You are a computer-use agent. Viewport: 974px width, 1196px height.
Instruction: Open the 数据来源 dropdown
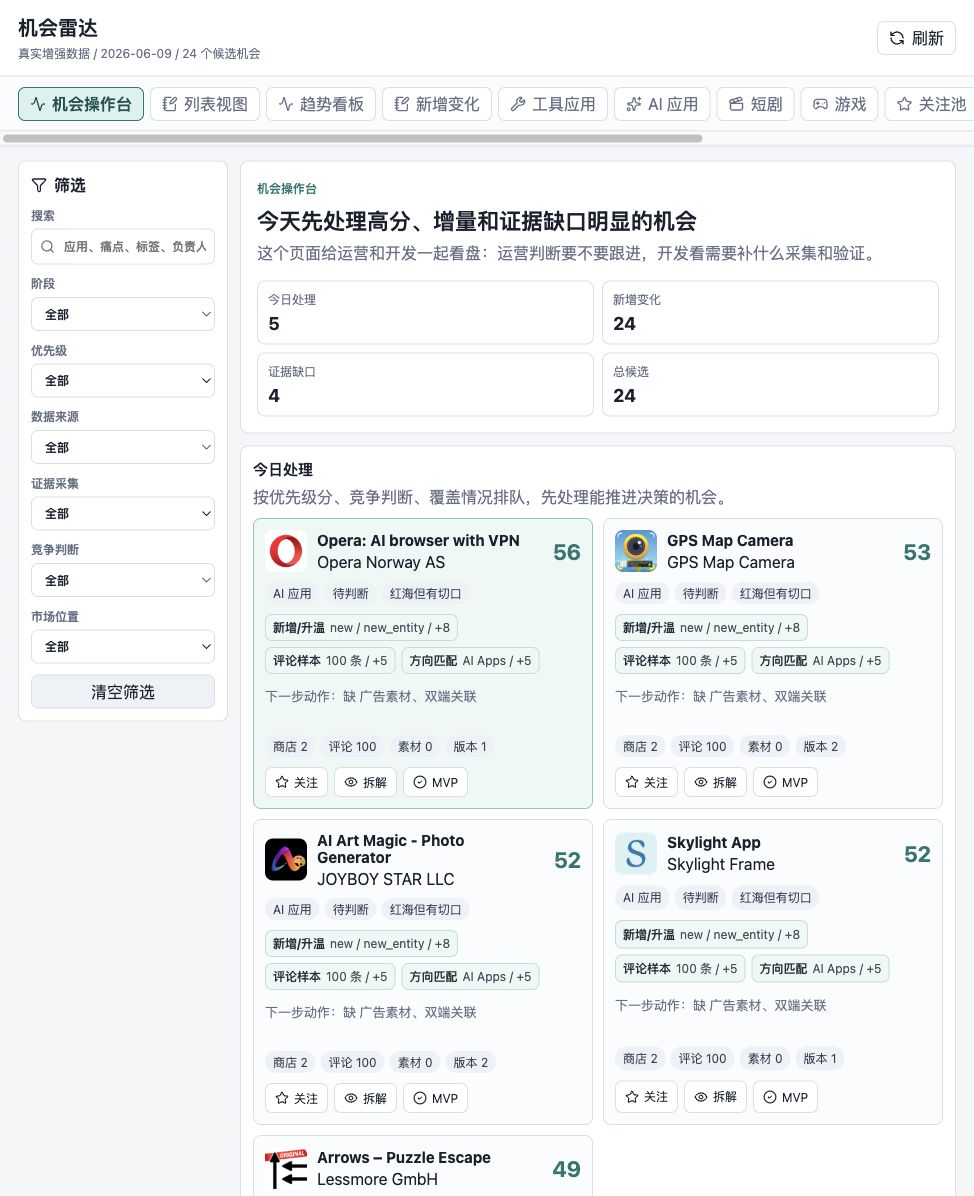[x=123, y=447]
